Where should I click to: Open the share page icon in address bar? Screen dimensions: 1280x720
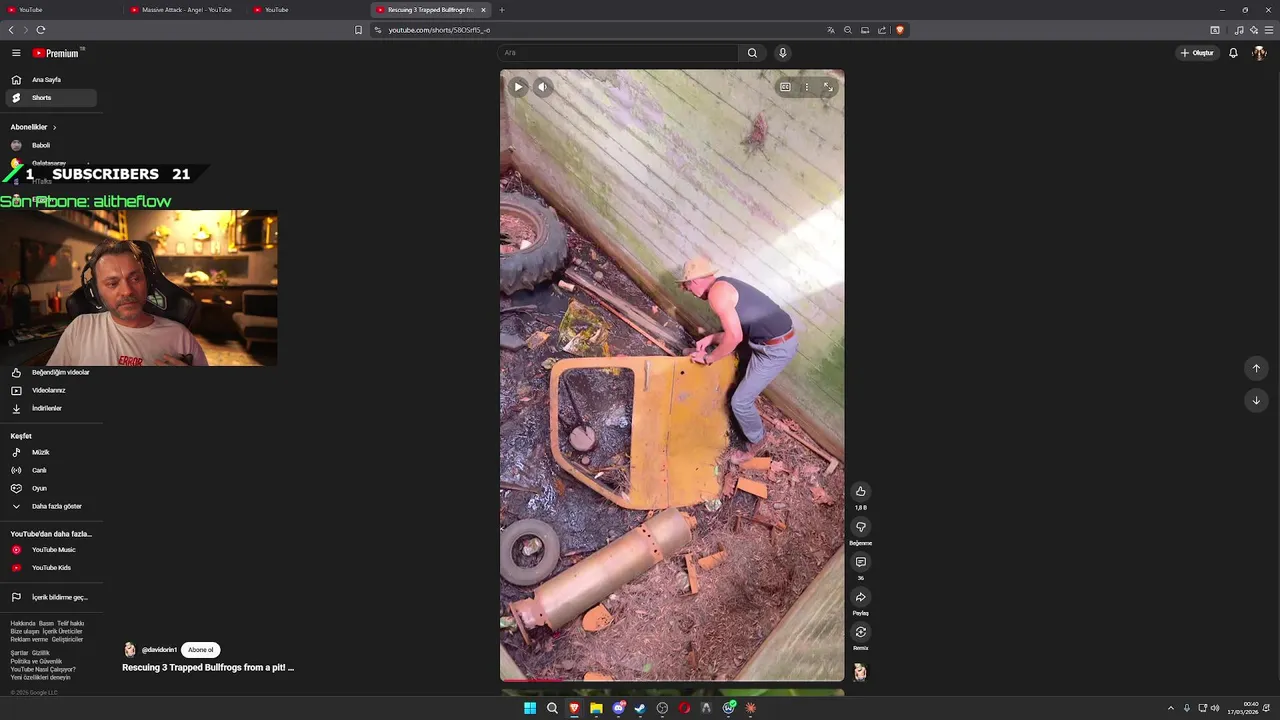882,30
